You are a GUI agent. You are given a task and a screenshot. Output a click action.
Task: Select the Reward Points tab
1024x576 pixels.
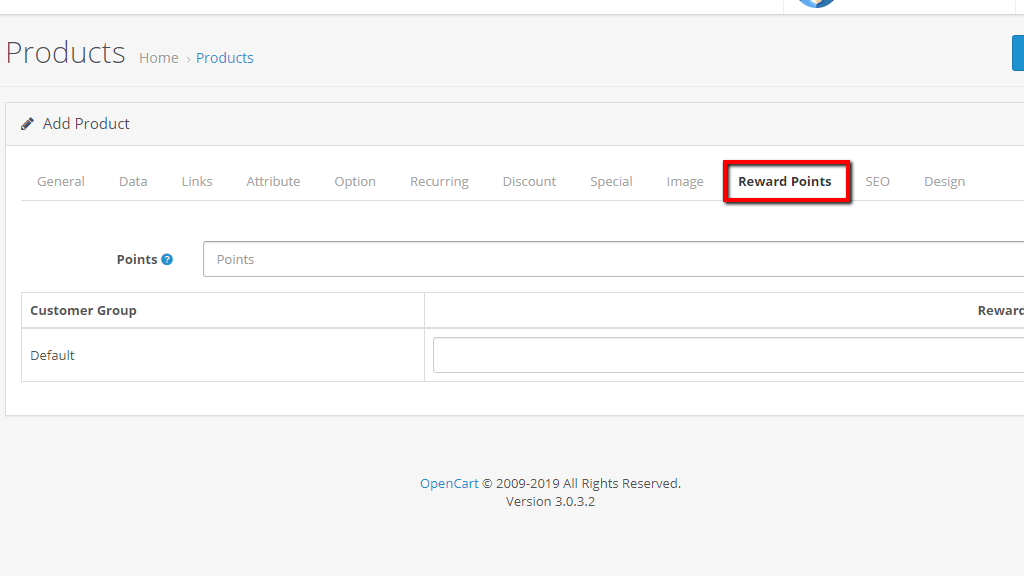[785, 182]
